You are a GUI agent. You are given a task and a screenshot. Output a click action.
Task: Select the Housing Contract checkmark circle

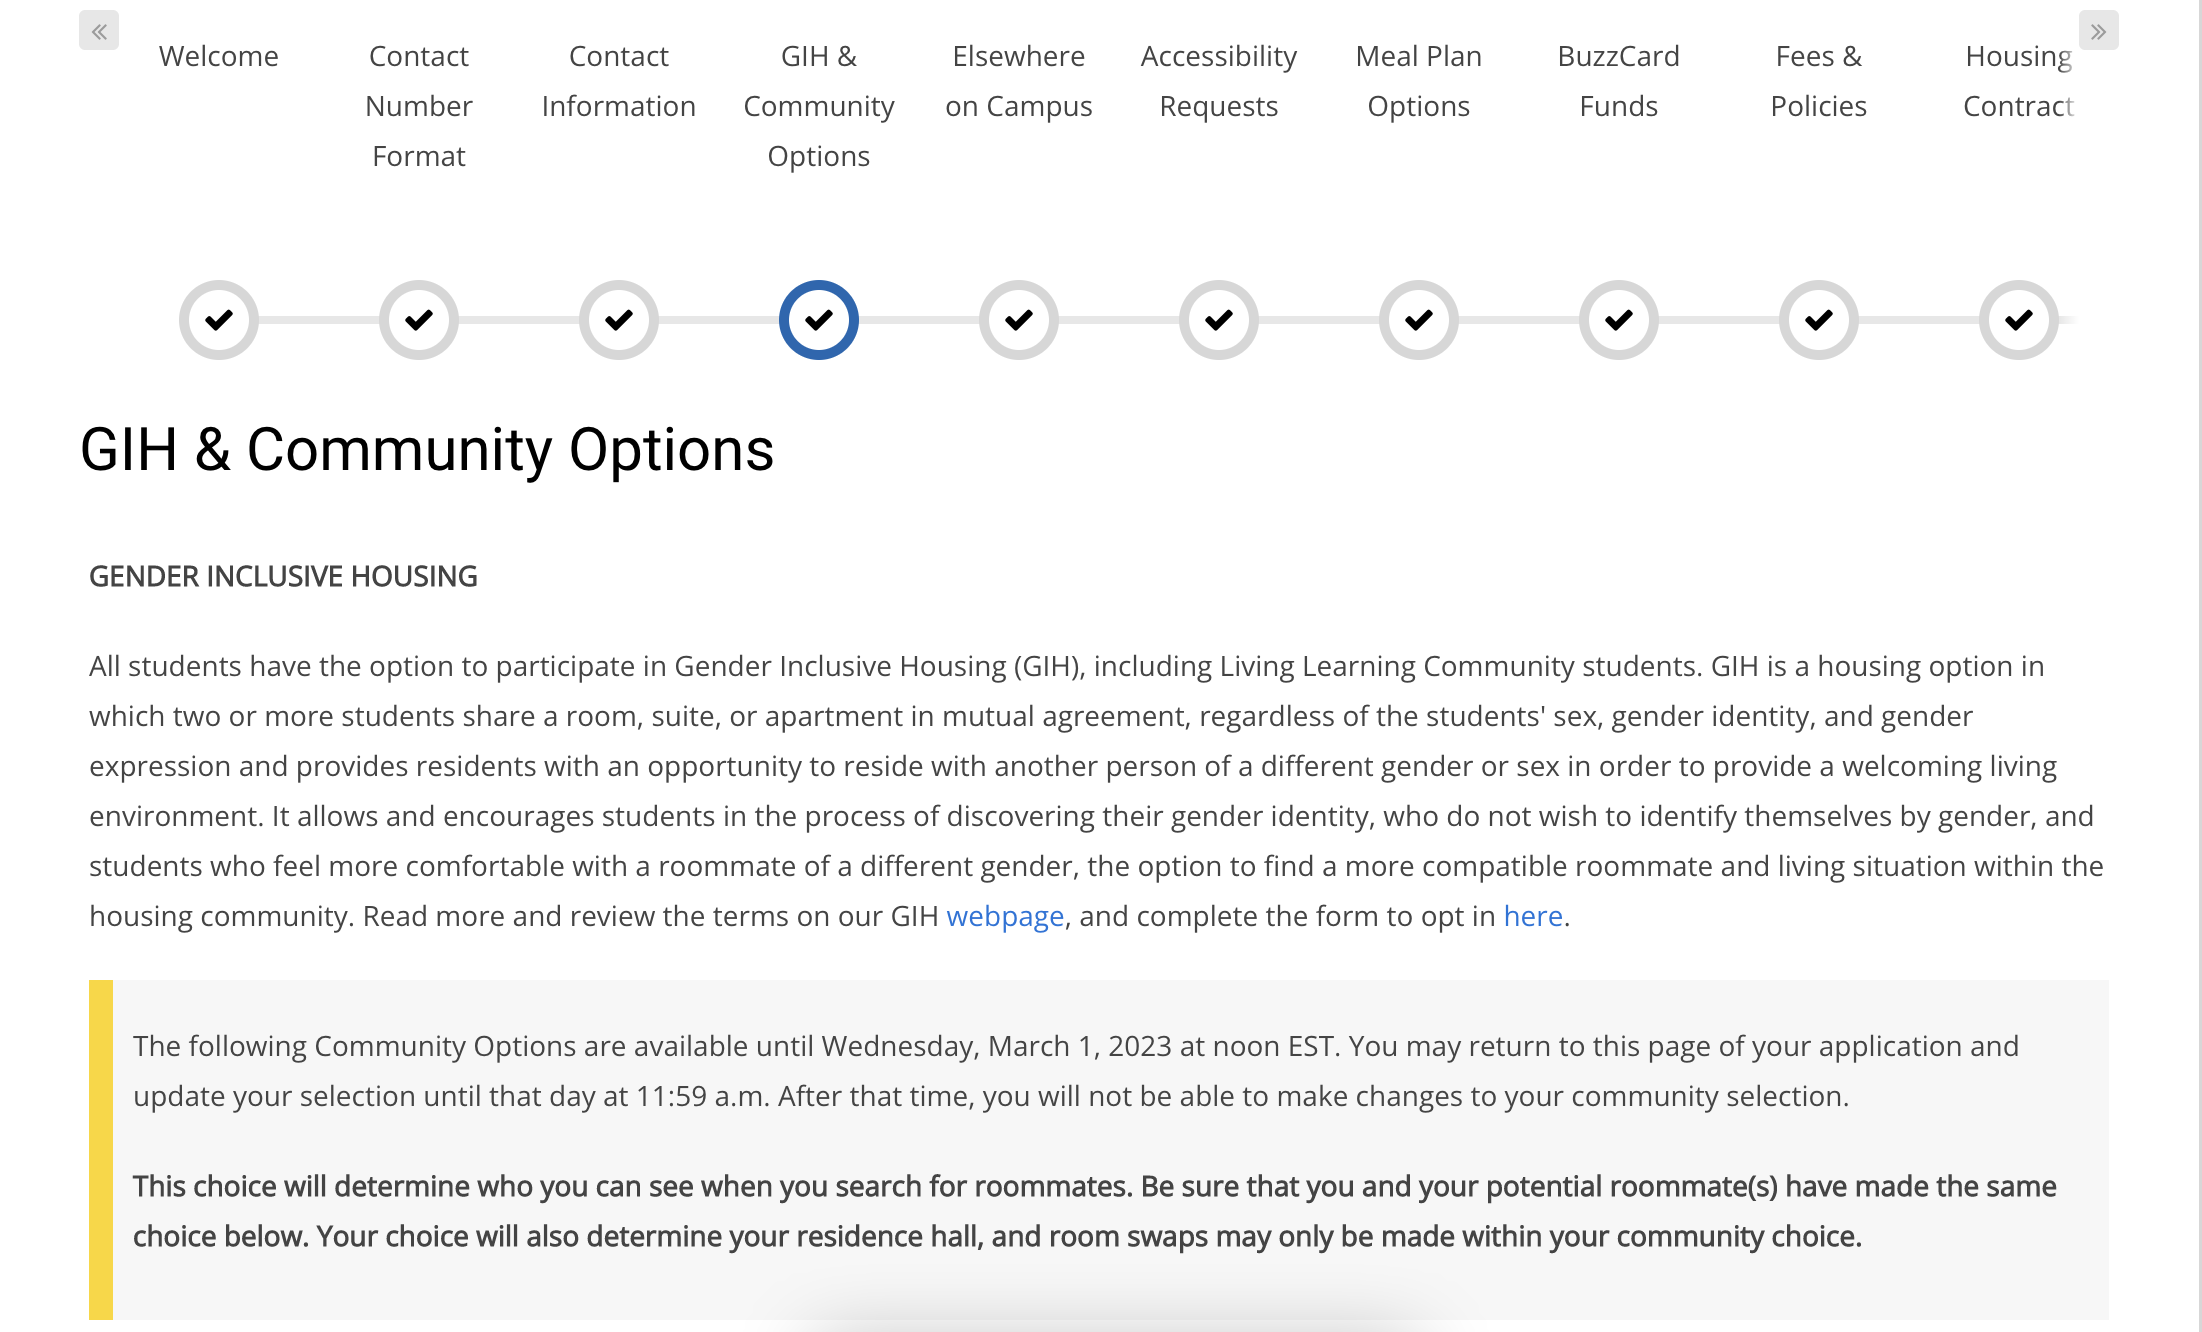point(2018,320)
